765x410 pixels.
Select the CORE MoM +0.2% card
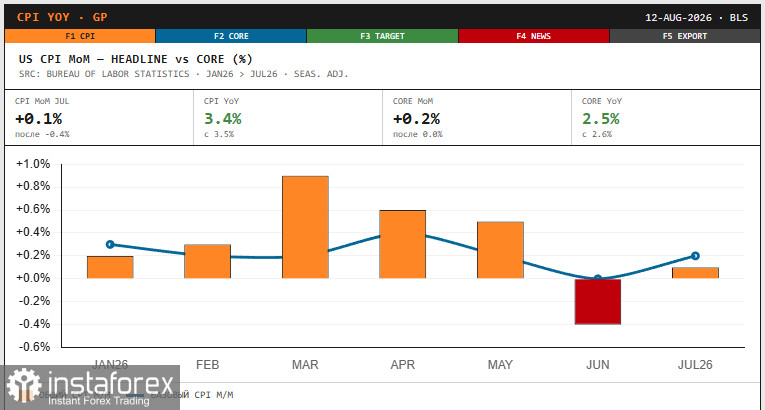coord(477,118)
